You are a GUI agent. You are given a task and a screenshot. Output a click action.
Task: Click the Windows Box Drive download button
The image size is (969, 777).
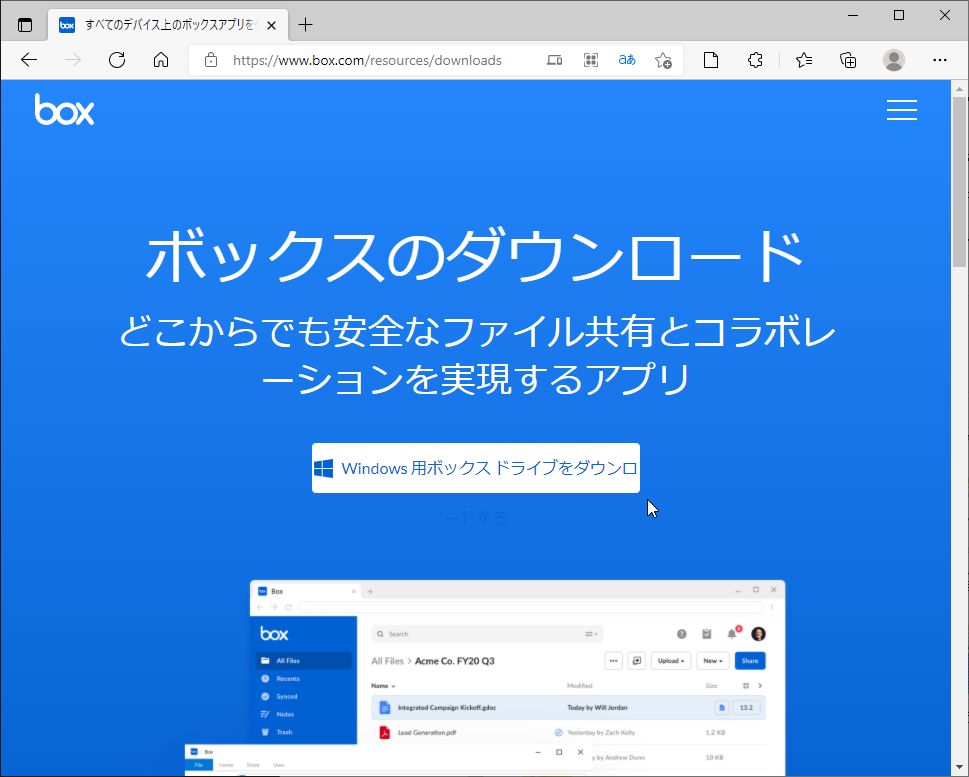[475, 467]
